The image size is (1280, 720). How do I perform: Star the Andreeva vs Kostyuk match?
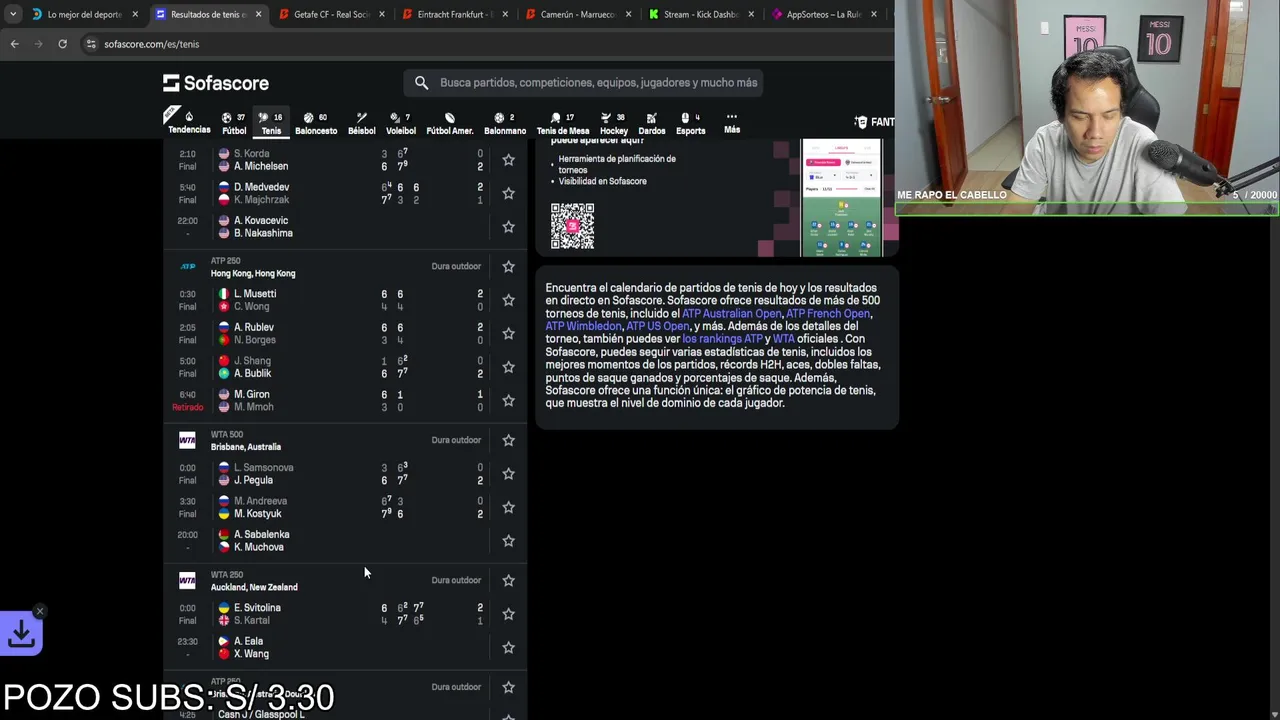coord(508,507)
